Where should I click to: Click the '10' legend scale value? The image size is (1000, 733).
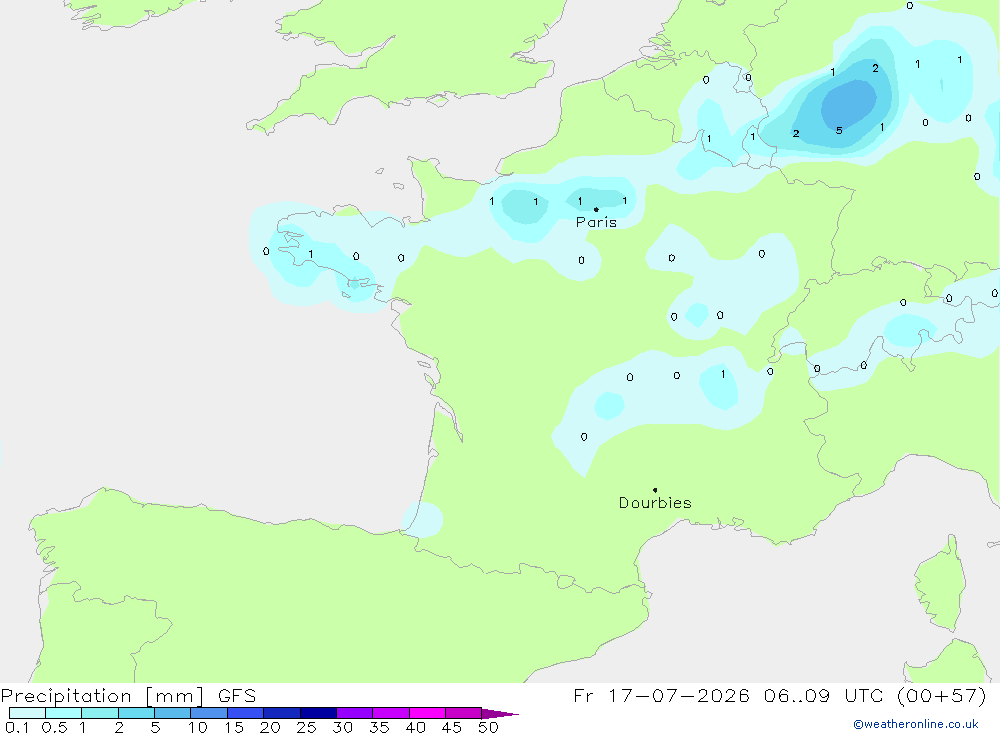point(198,727)
